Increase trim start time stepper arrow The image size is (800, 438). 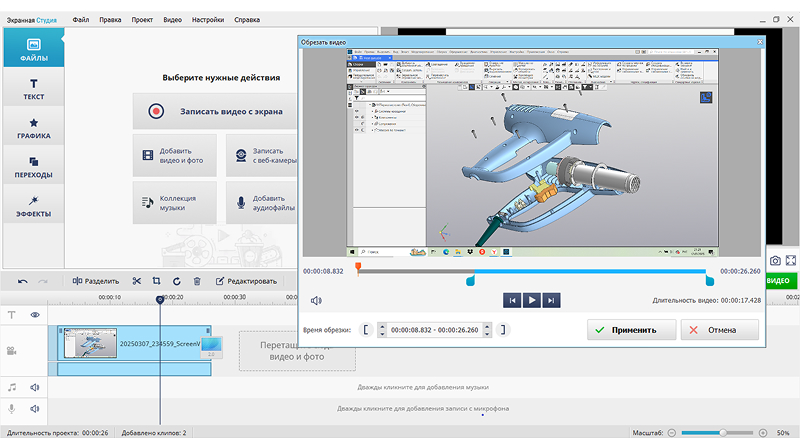[x=382, y=326]
